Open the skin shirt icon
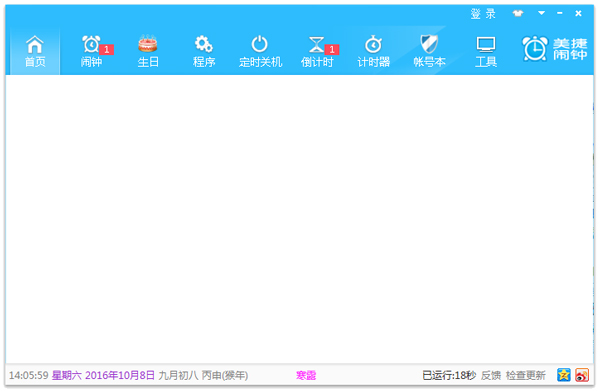This screenshot has width=600, height=391. point(518,13)
